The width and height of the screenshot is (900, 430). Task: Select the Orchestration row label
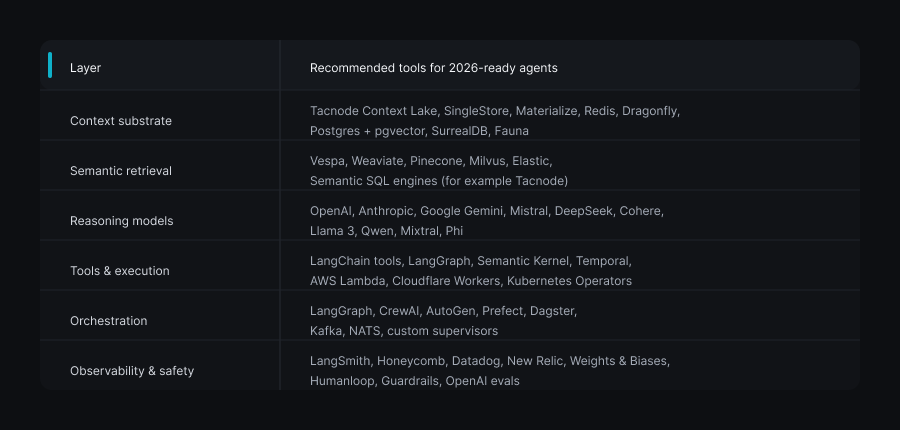[x=109, y=321]
